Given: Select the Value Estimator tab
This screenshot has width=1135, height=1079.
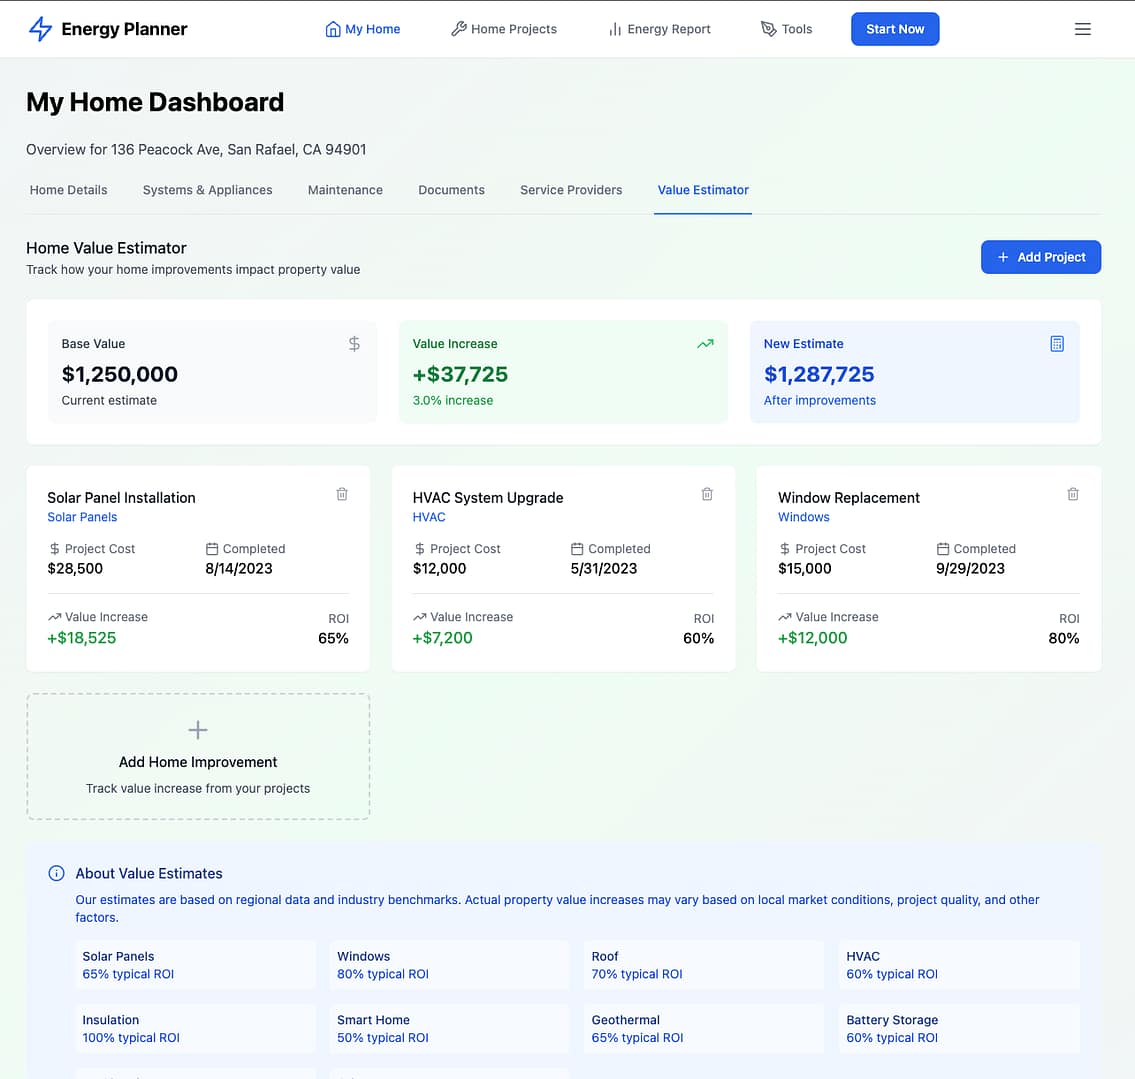Looking at the screenshot, I should coord(703,190).
